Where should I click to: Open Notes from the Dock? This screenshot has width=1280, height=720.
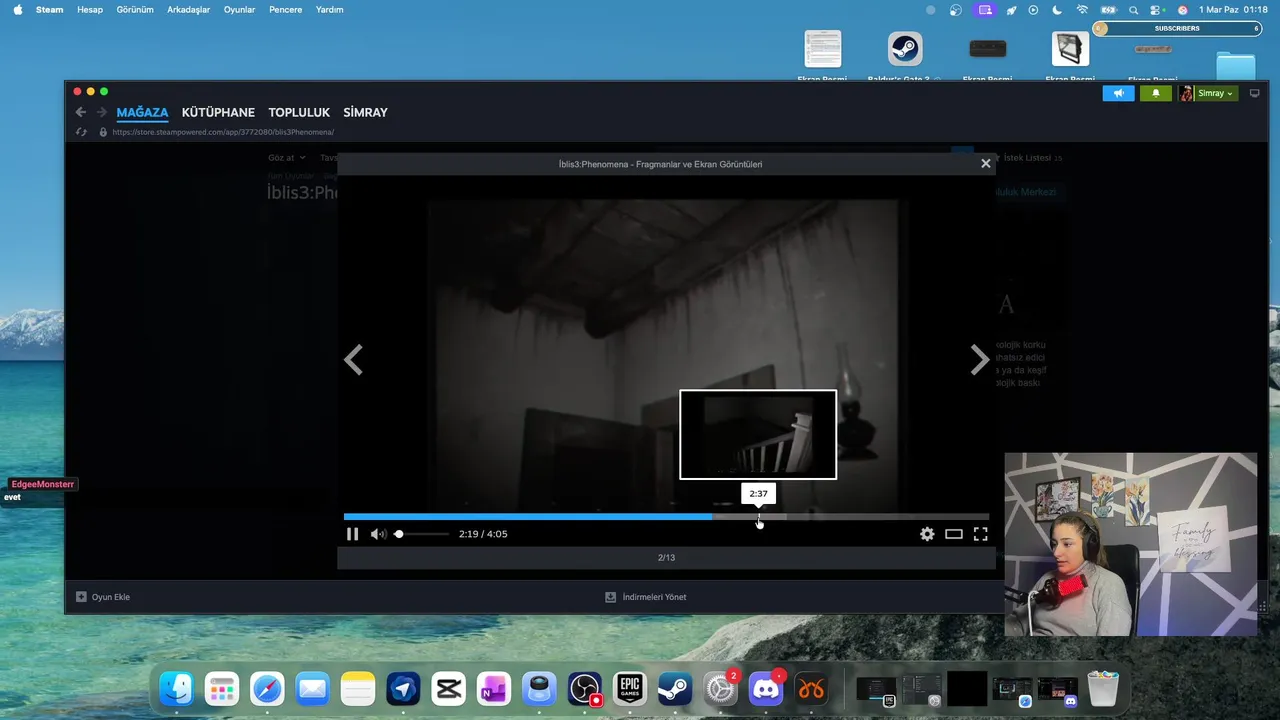pyautogui.click(x=357, y=689)
